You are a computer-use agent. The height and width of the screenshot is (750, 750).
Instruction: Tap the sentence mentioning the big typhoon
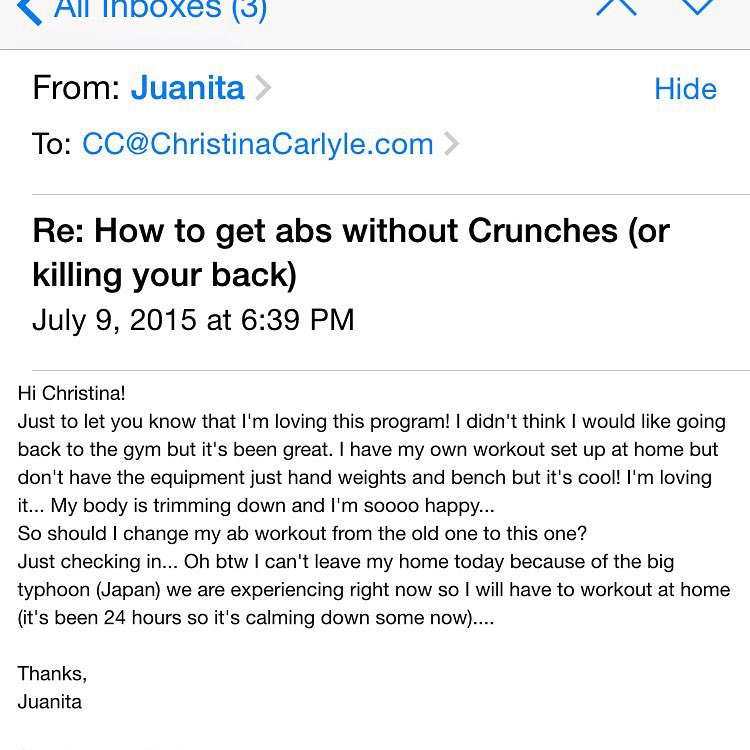click(374, 589)
